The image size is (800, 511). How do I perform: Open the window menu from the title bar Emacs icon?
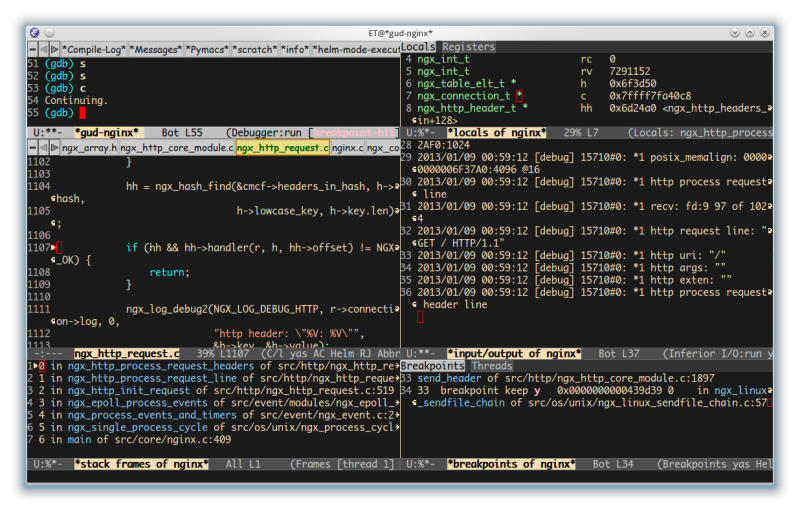point(35,33)
